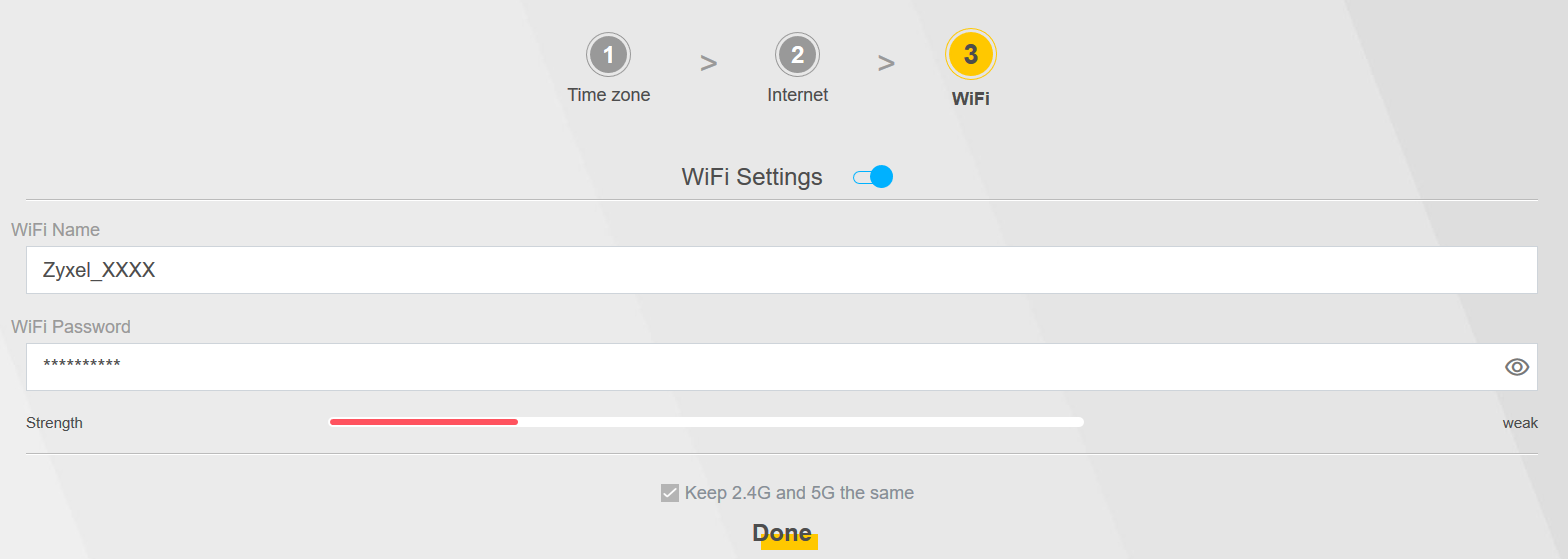1568x559 pixels.
Task: Click the WiFi Name field label
Action: tap(55, 230)
